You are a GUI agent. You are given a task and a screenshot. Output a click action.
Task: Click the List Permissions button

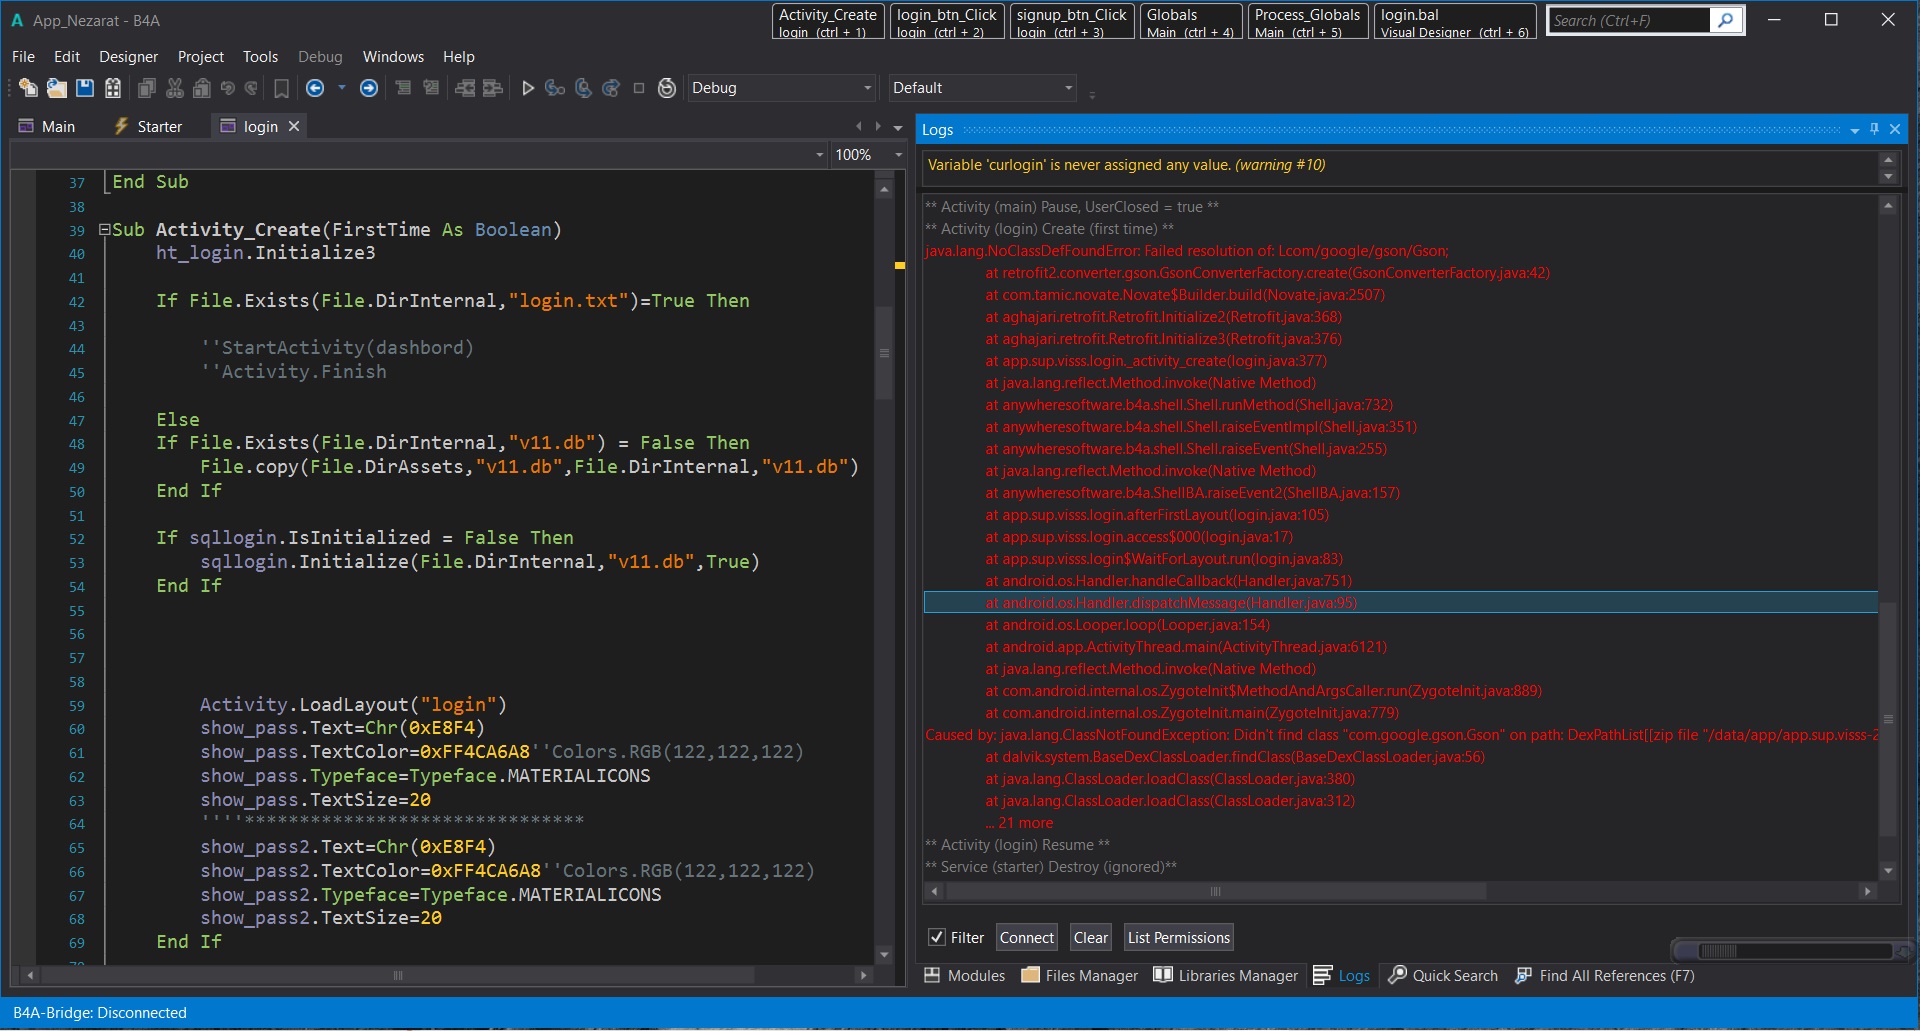point(1178,937)
